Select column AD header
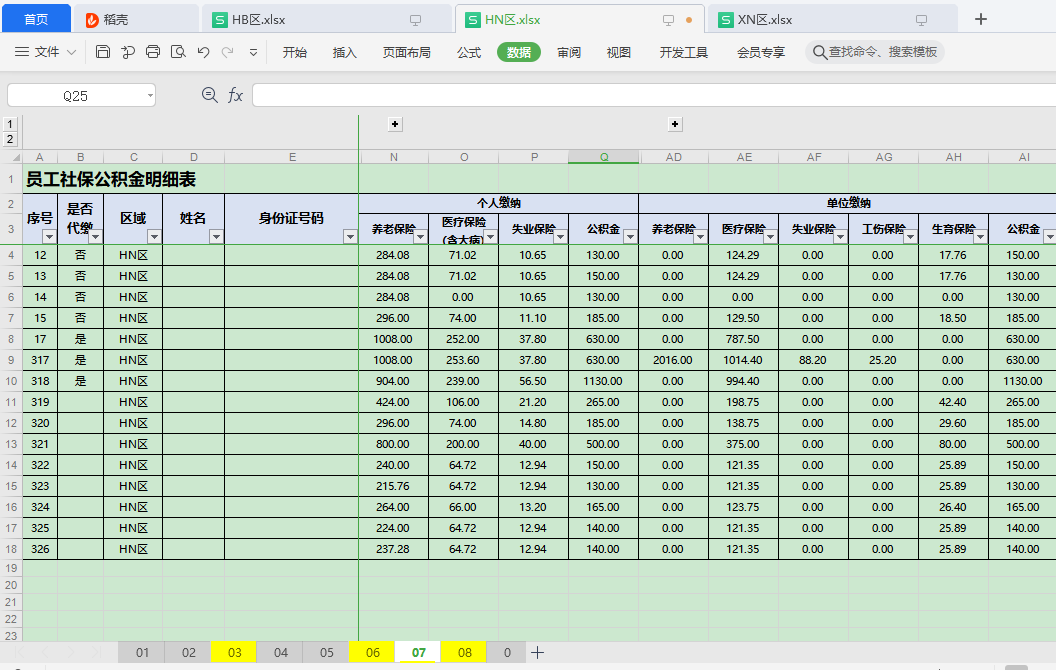1056x670 pixels. point(673,157)
